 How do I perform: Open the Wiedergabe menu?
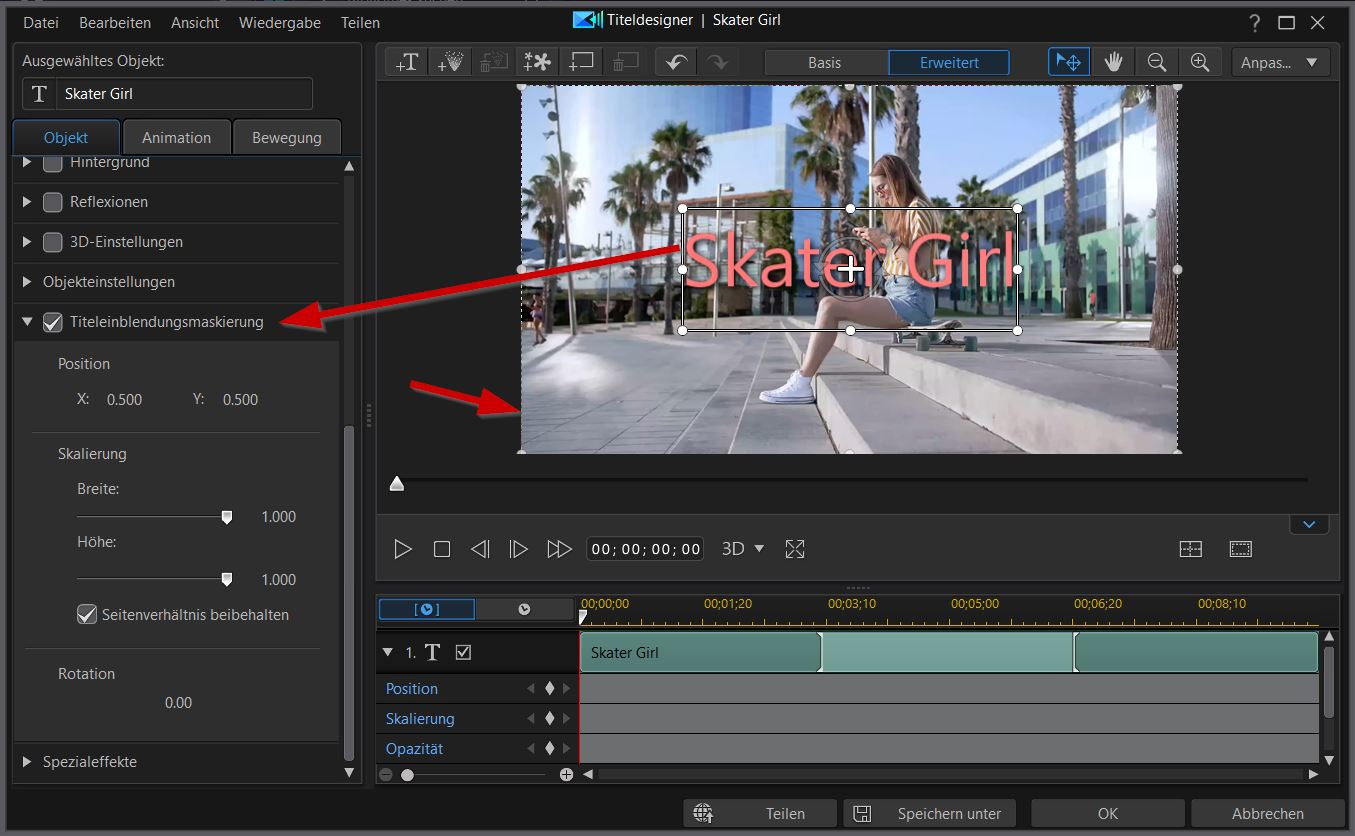click(x=282, y=22)
